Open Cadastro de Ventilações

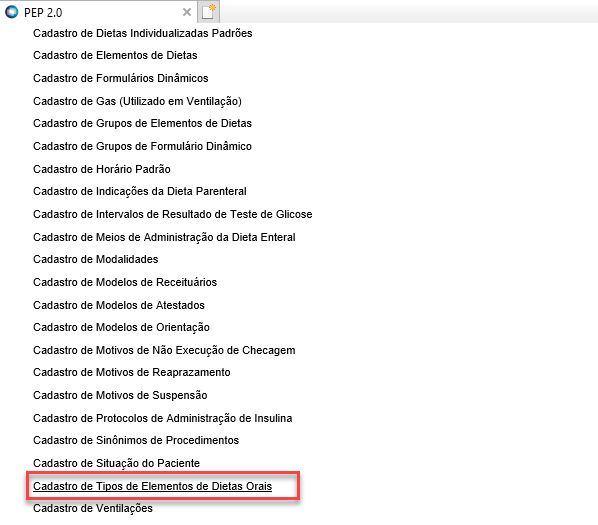coord(93,508)
